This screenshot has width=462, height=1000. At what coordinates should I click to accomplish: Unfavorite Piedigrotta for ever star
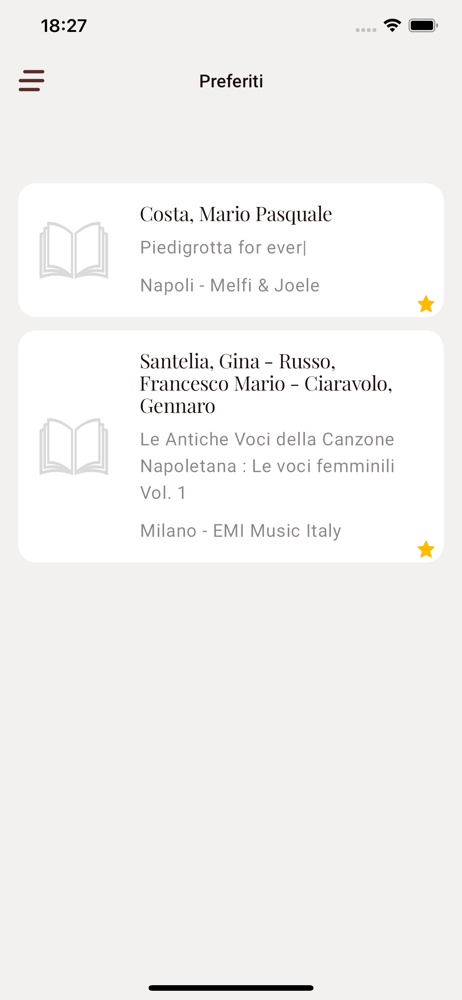426,304
